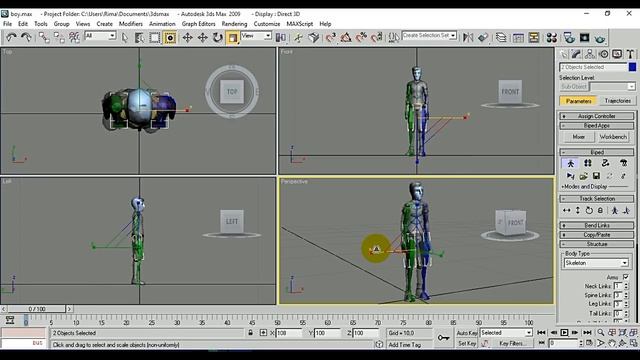The image size is (640, 360).
Task: Toggle the 3D Snaps magnet
Action: pos(331,38)
